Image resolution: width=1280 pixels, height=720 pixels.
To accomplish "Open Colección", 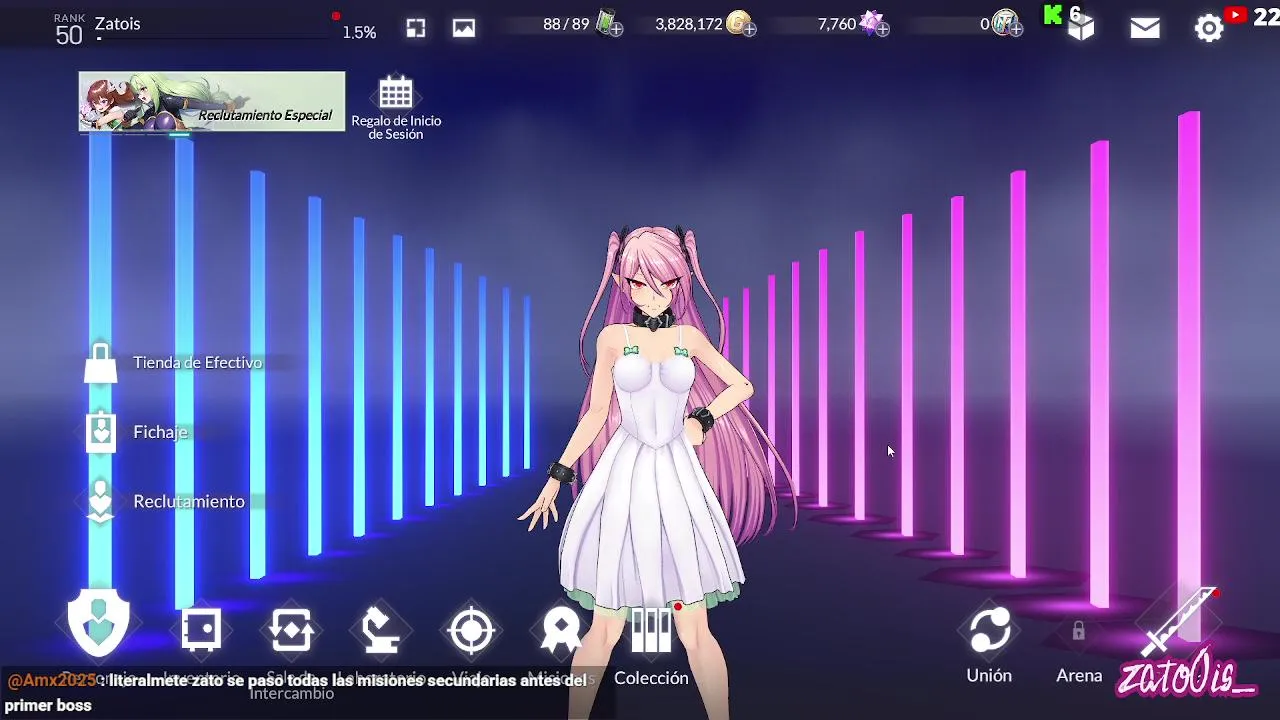I will point(651,645).
